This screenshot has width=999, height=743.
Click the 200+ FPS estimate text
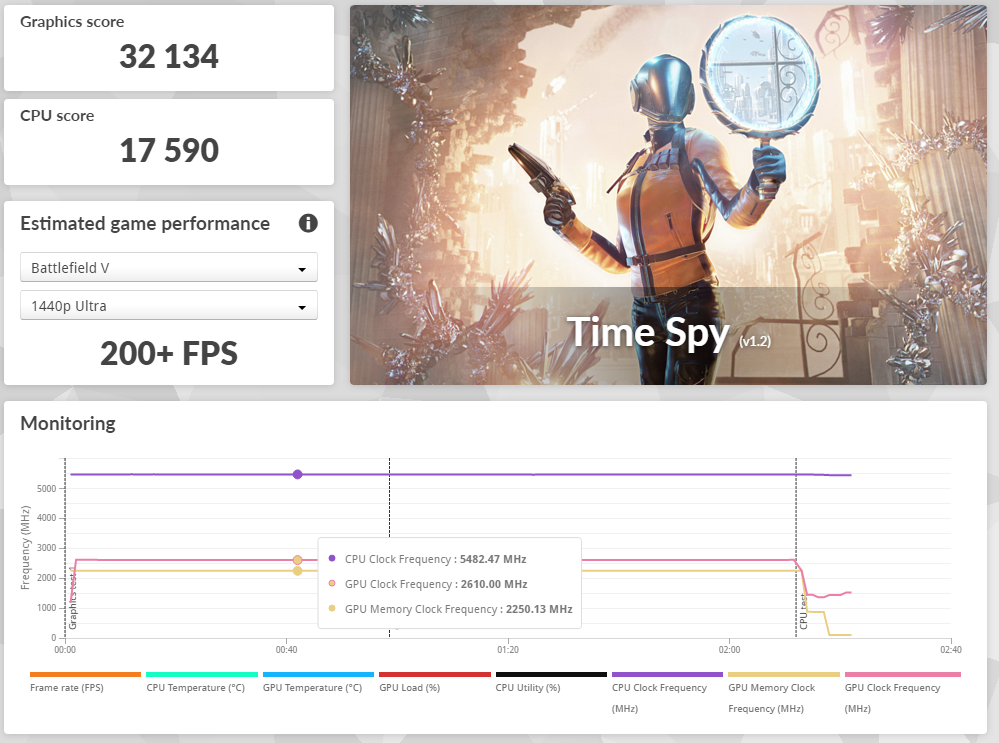coord(169,353)
